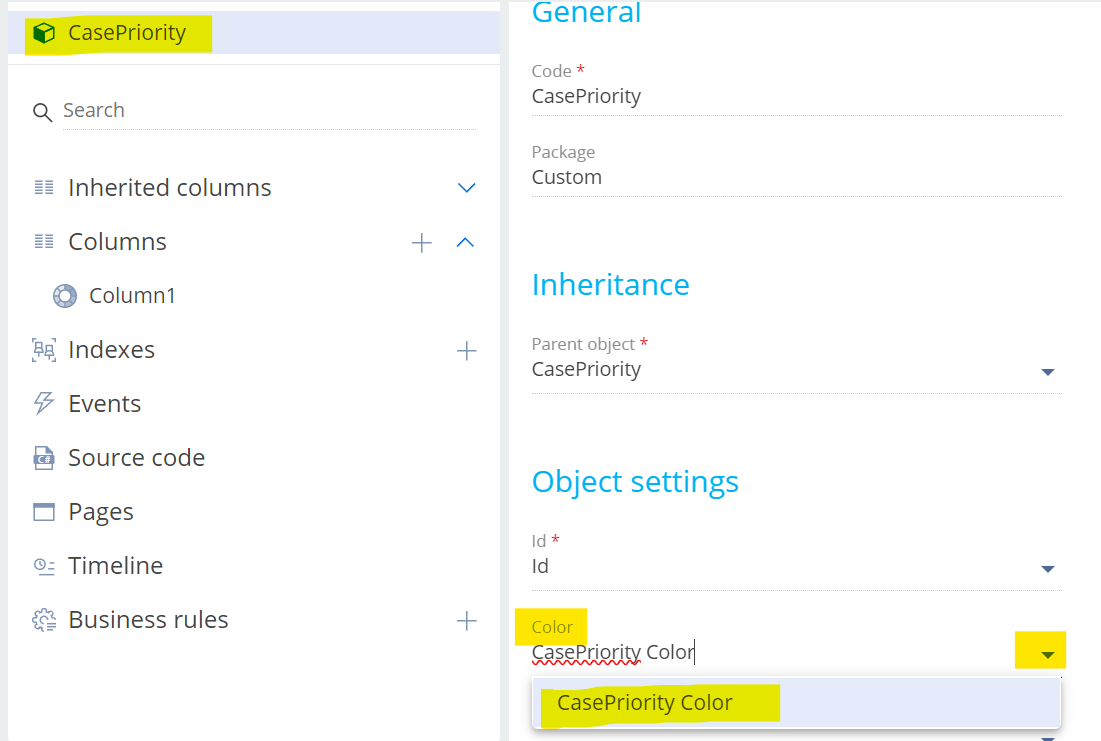
Task: Click the Source code icon
Action: 41,457
